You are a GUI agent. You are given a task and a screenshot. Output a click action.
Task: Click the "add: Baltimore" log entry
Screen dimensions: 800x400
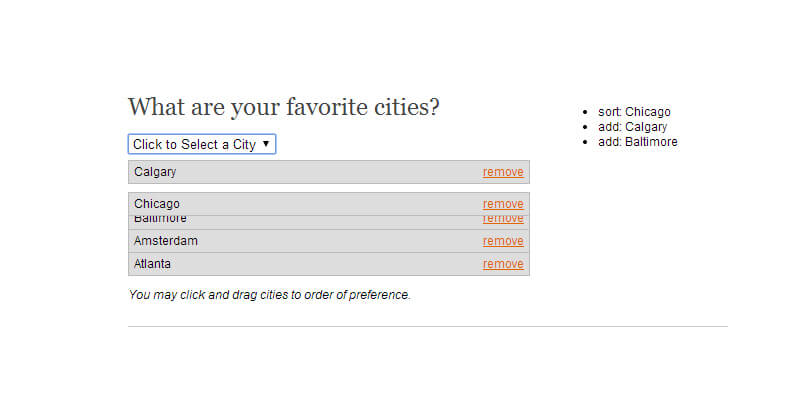[x=637, y=142]
